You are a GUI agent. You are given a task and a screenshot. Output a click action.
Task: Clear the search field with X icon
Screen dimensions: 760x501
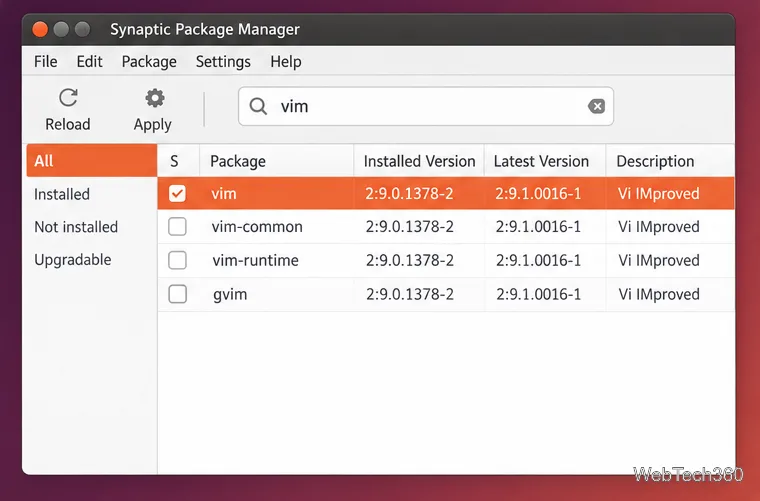tap(596, 106)
